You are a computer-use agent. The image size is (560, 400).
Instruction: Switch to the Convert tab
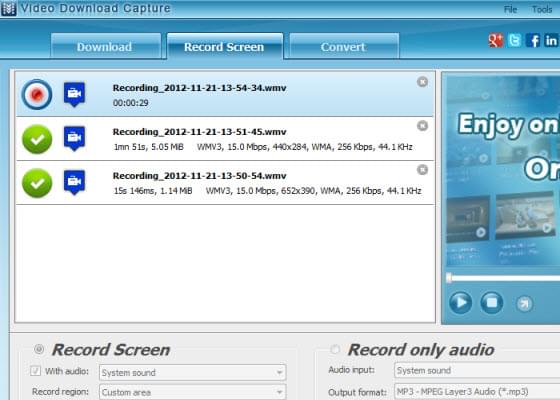[344, 46]
